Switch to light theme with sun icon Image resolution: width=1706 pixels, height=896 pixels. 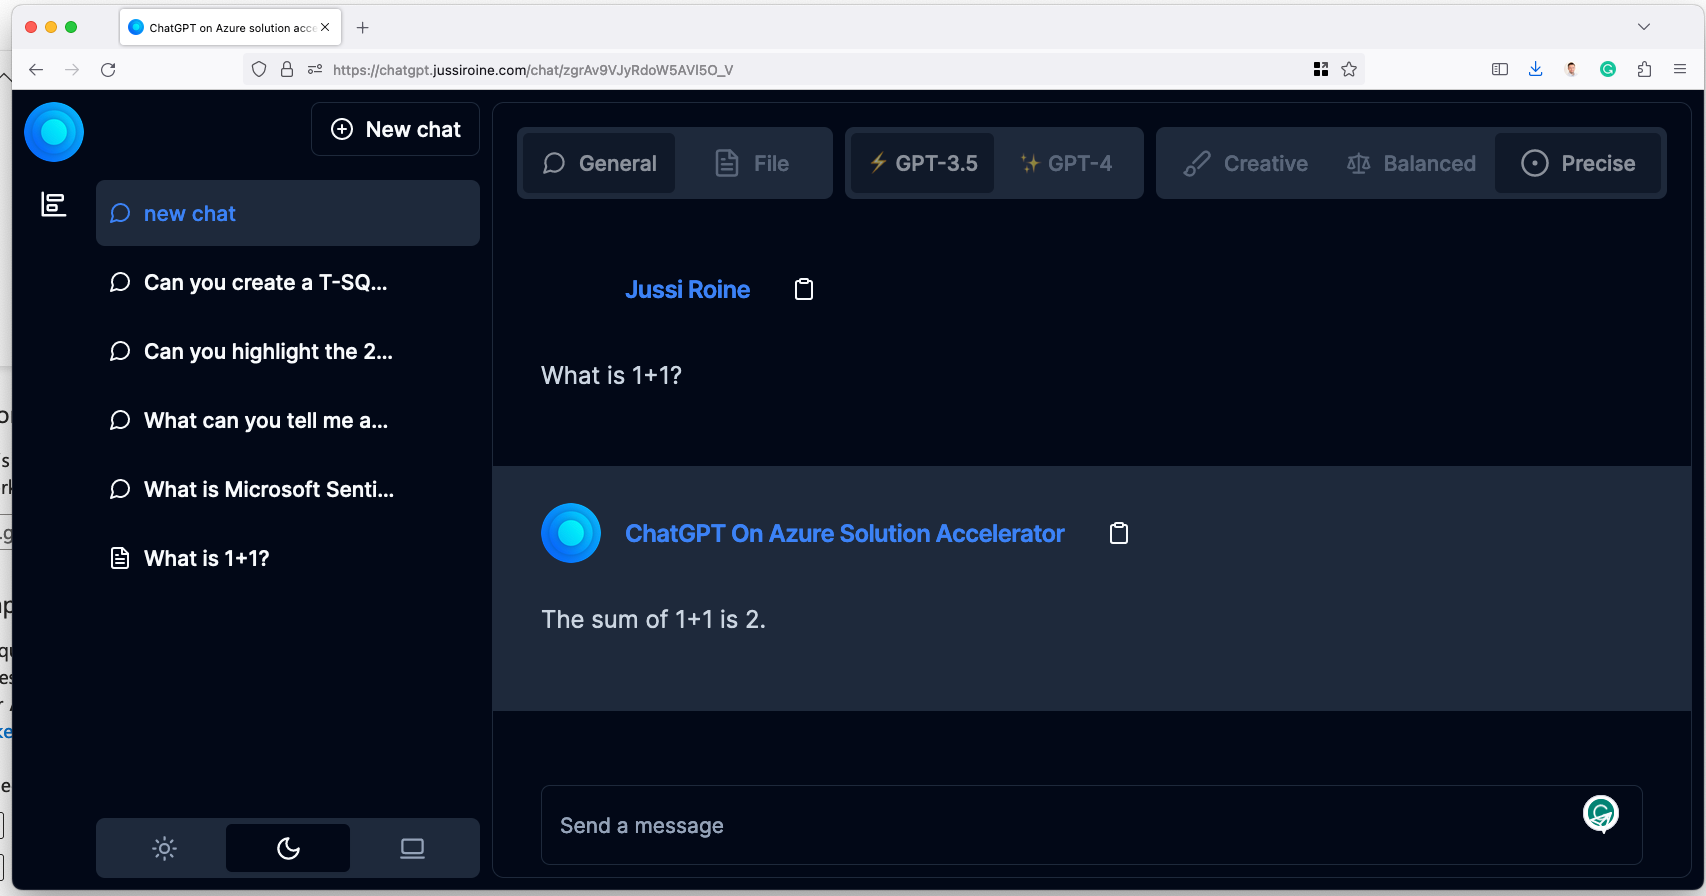(x=164, y=848)
